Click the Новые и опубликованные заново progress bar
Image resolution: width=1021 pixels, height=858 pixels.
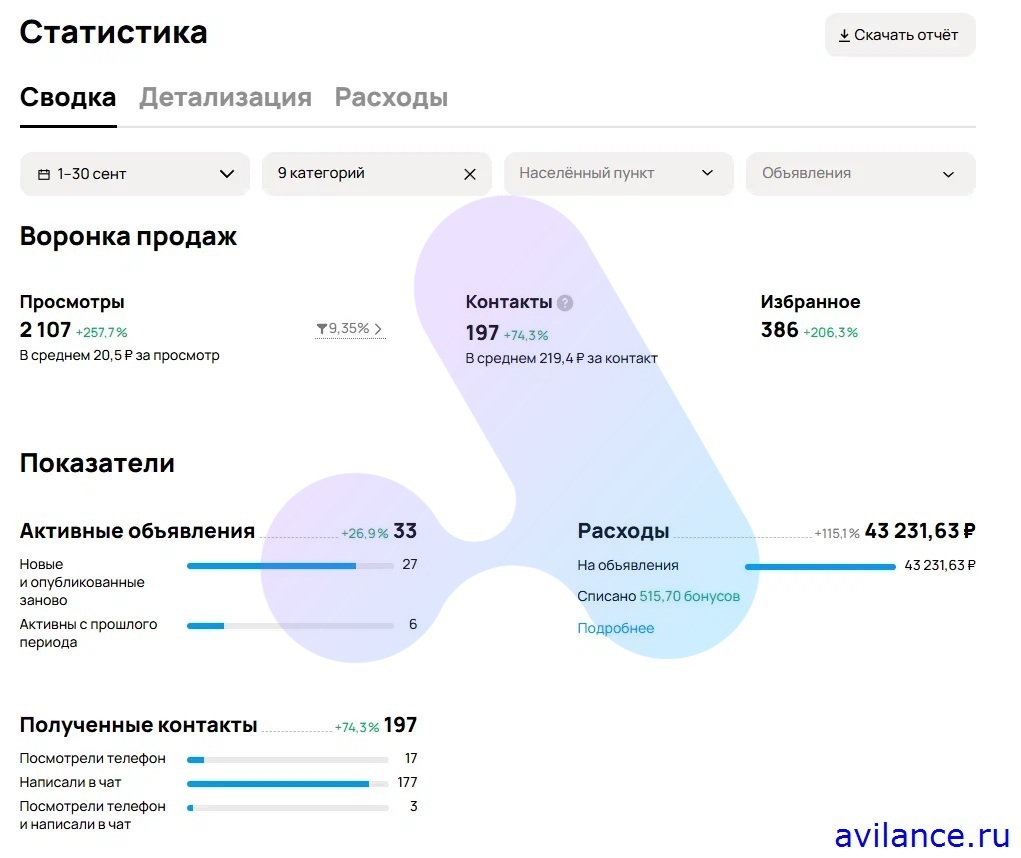click(290, 566)
